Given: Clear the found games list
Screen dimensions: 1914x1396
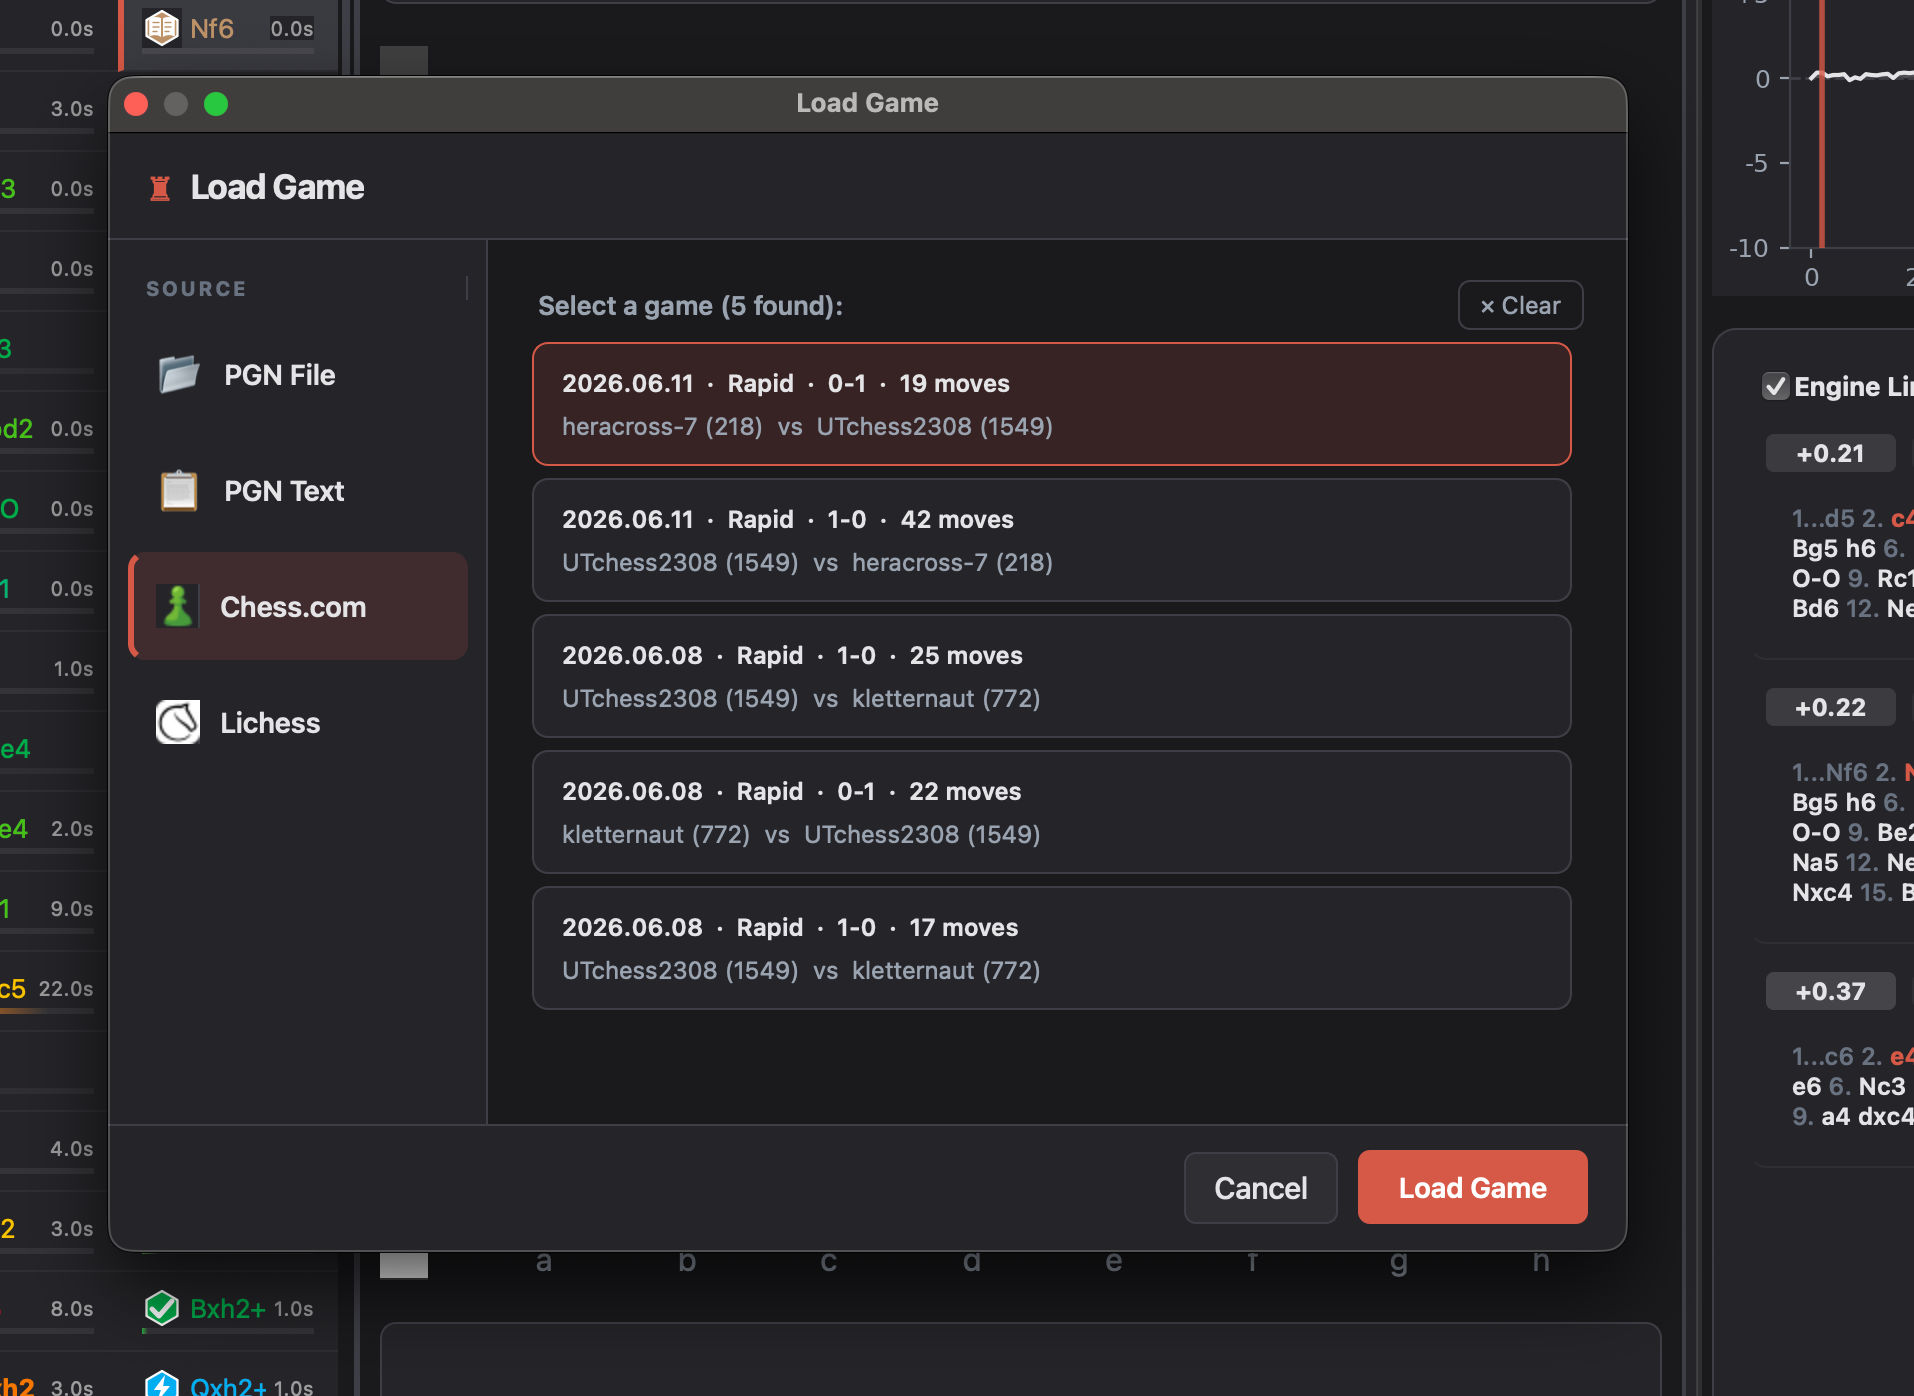Looking at the screenshot, I should pyautogui.click(x=1520, y=306).
